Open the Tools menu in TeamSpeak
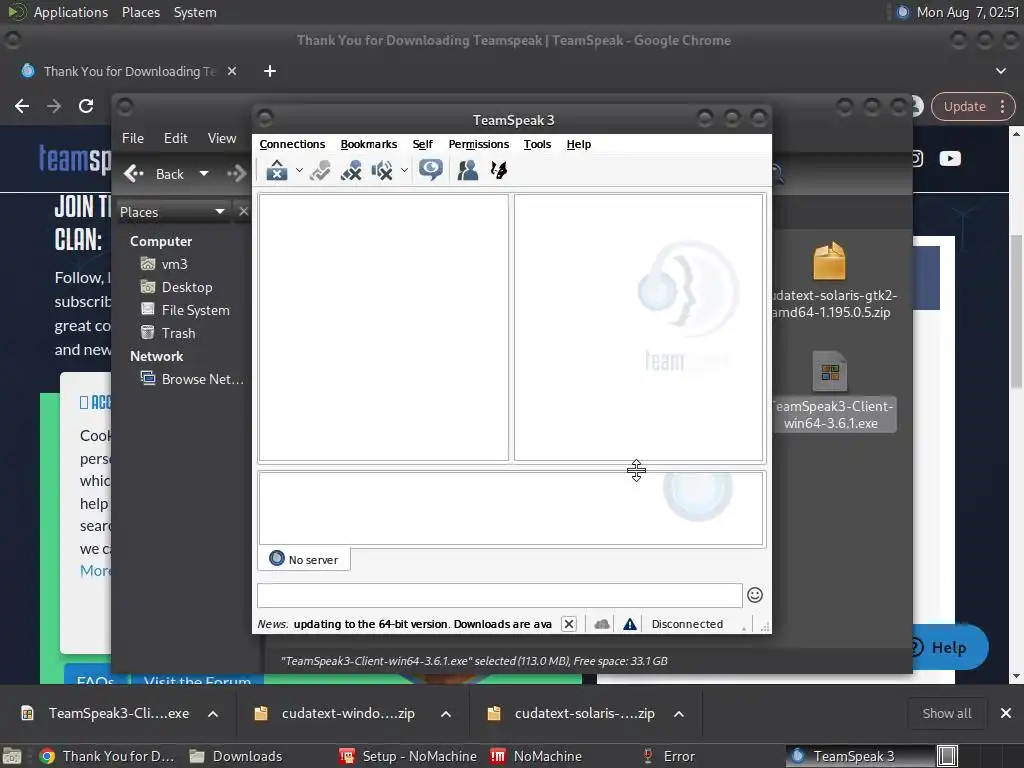The height and width of the screenshot is (768, 1024). tap(537, 144)
